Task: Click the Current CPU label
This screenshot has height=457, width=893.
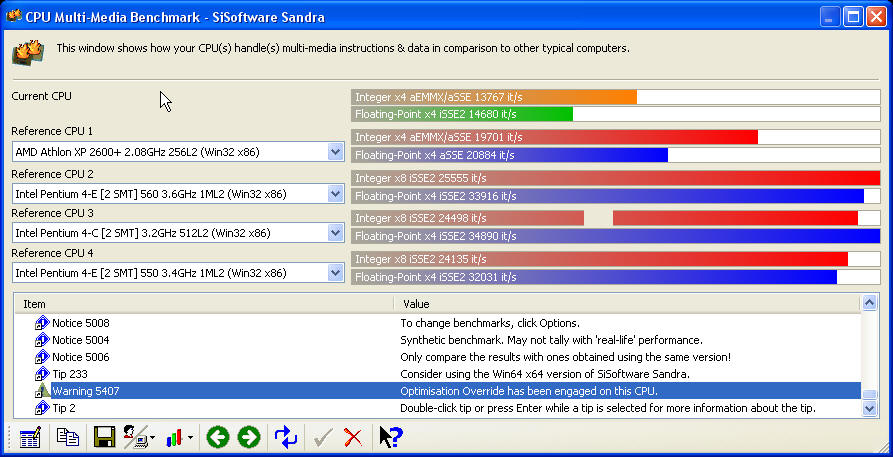Action: pos(42,96)
